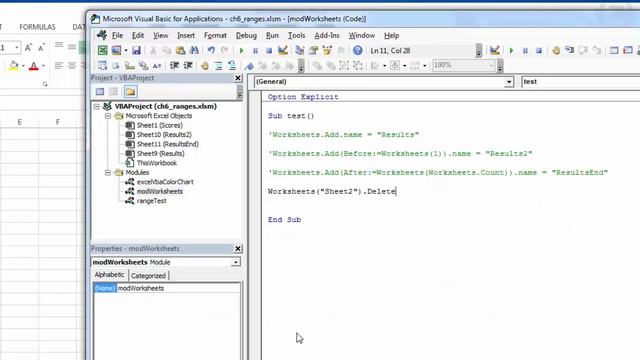Open the View menu
Image resolution: width=640 pixels, height=360 pixels.
click(x=160, y=36)
